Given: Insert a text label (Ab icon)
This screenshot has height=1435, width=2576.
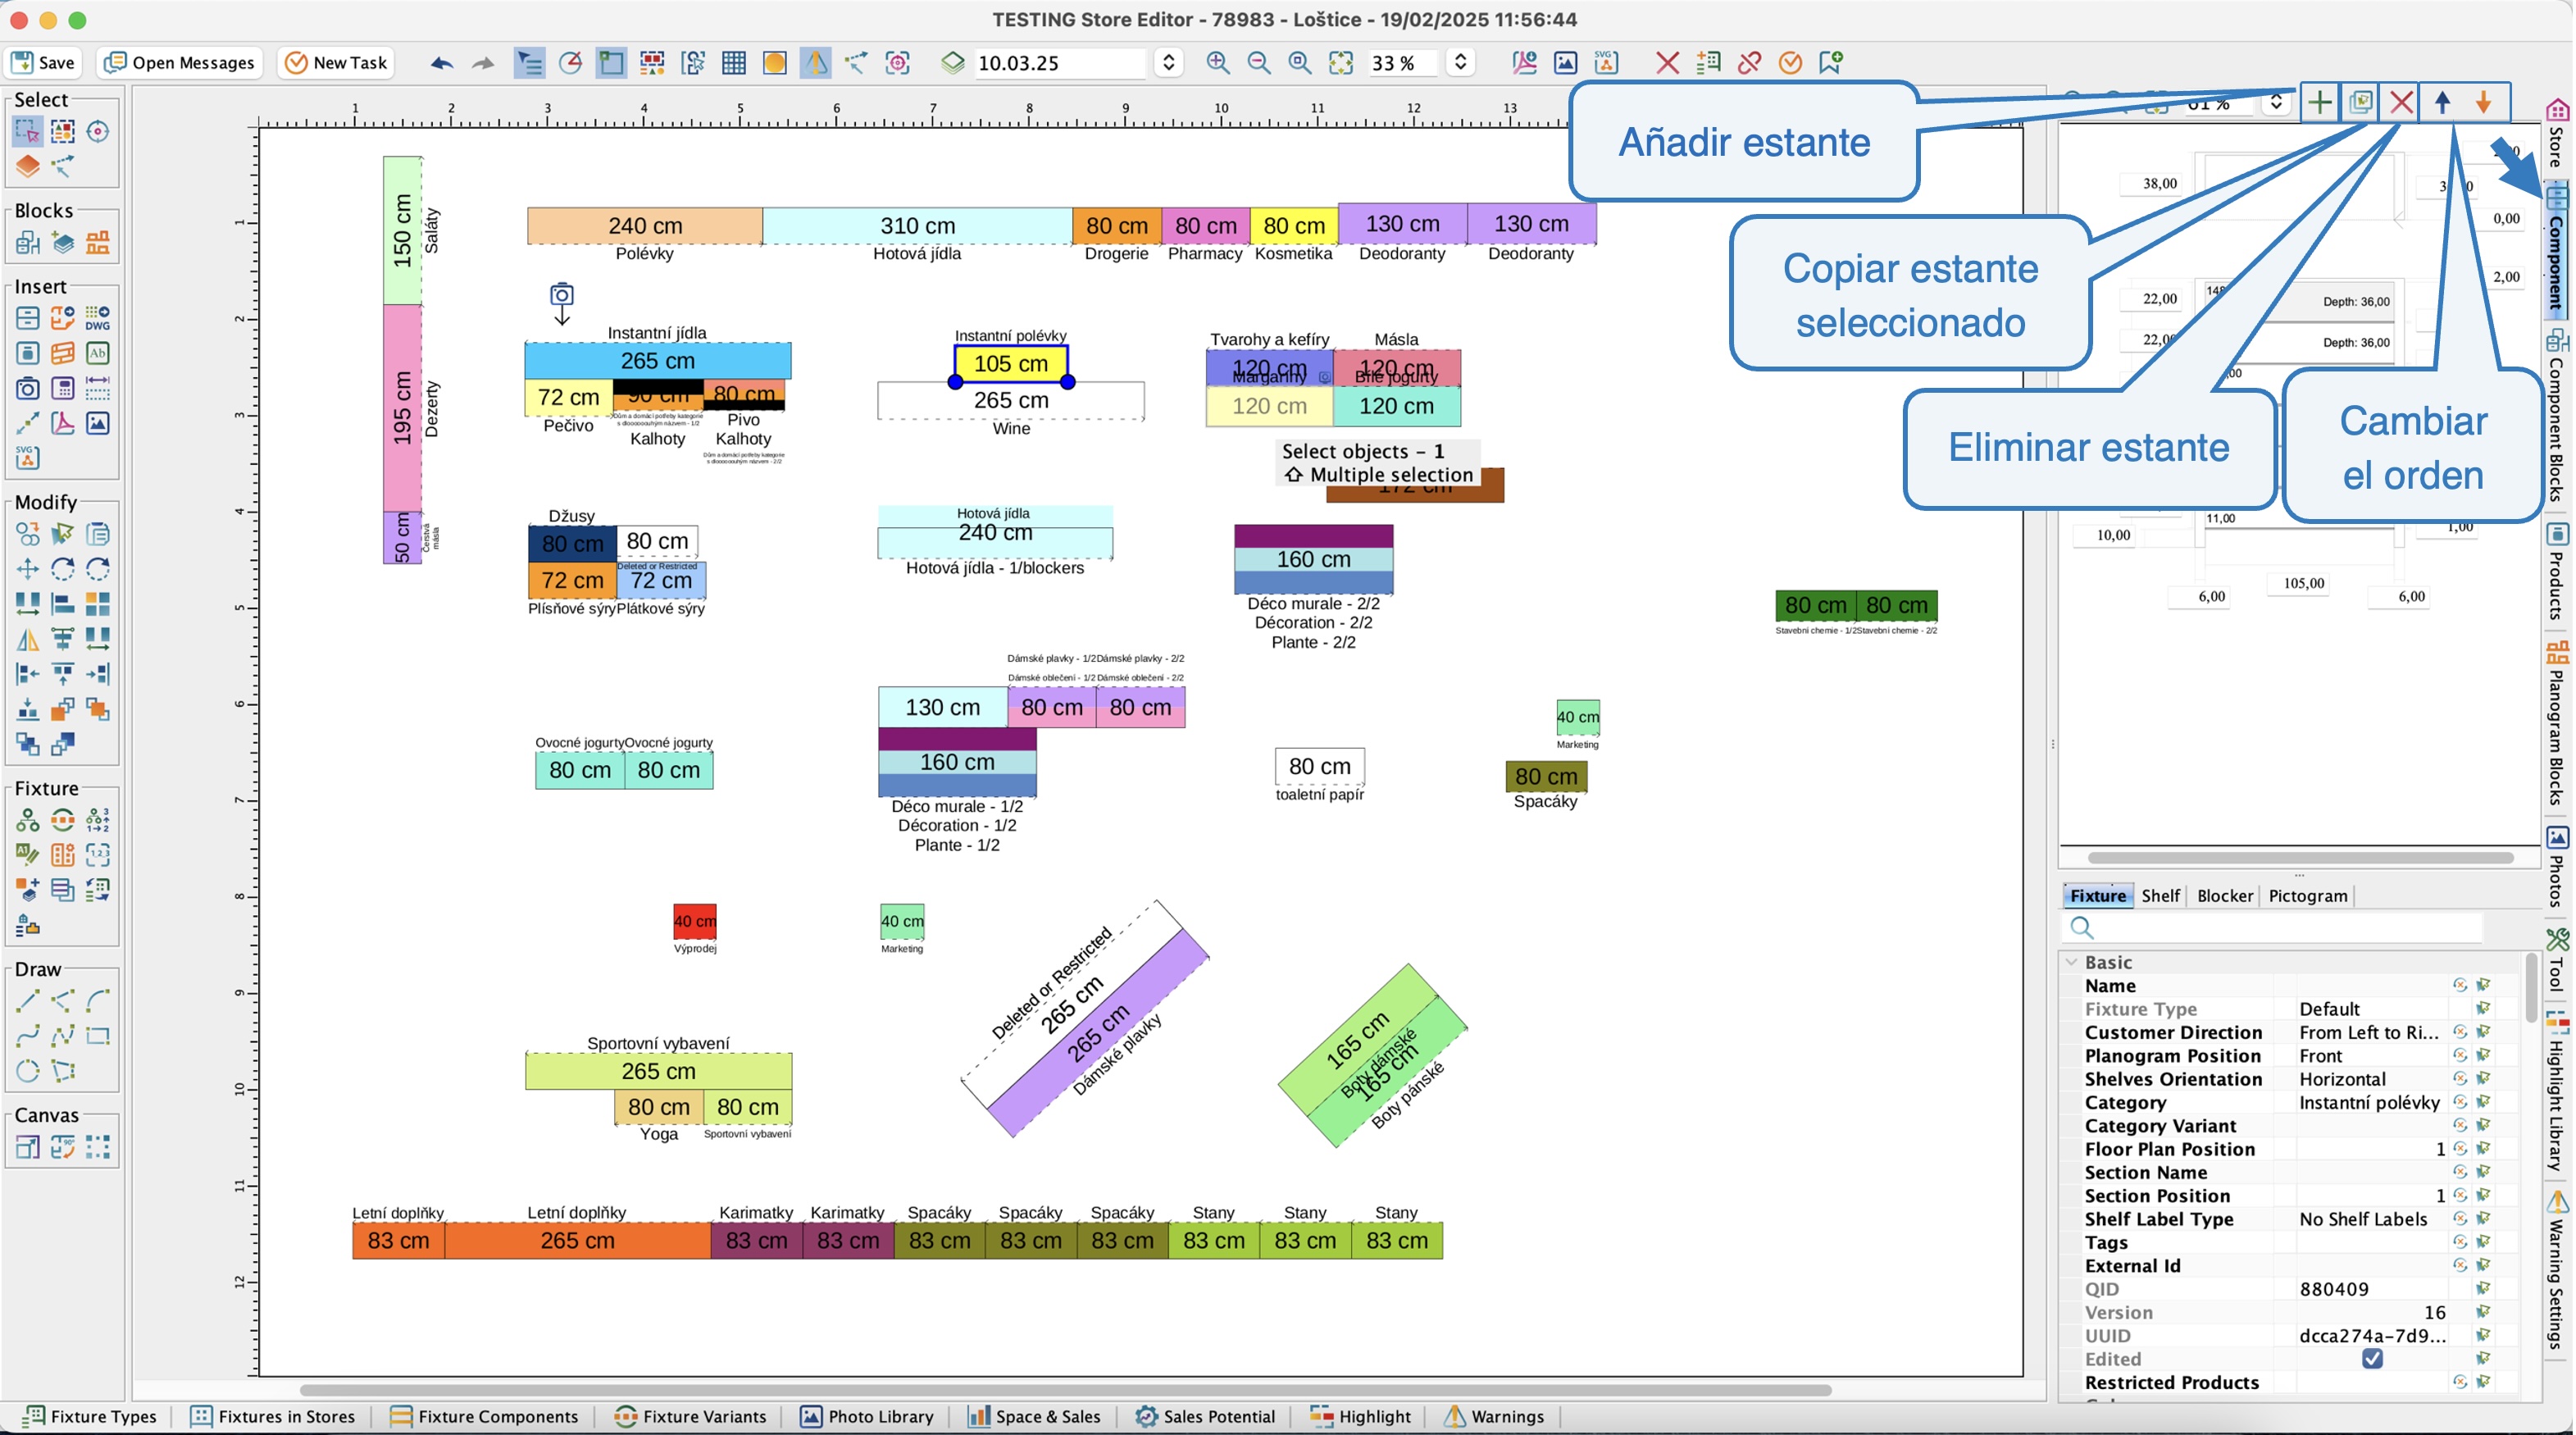Looking at the screenshot, I should pyautogui.click(x=98, y=353).
